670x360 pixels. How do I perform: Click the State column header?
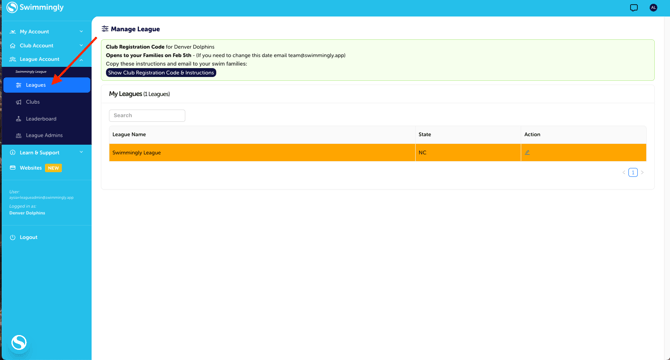425,134
